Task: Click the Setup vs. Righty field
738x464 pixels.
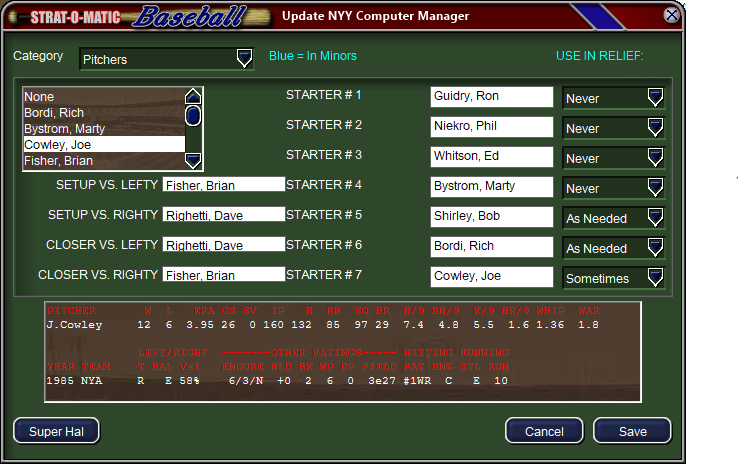Action: click(224, 214)
